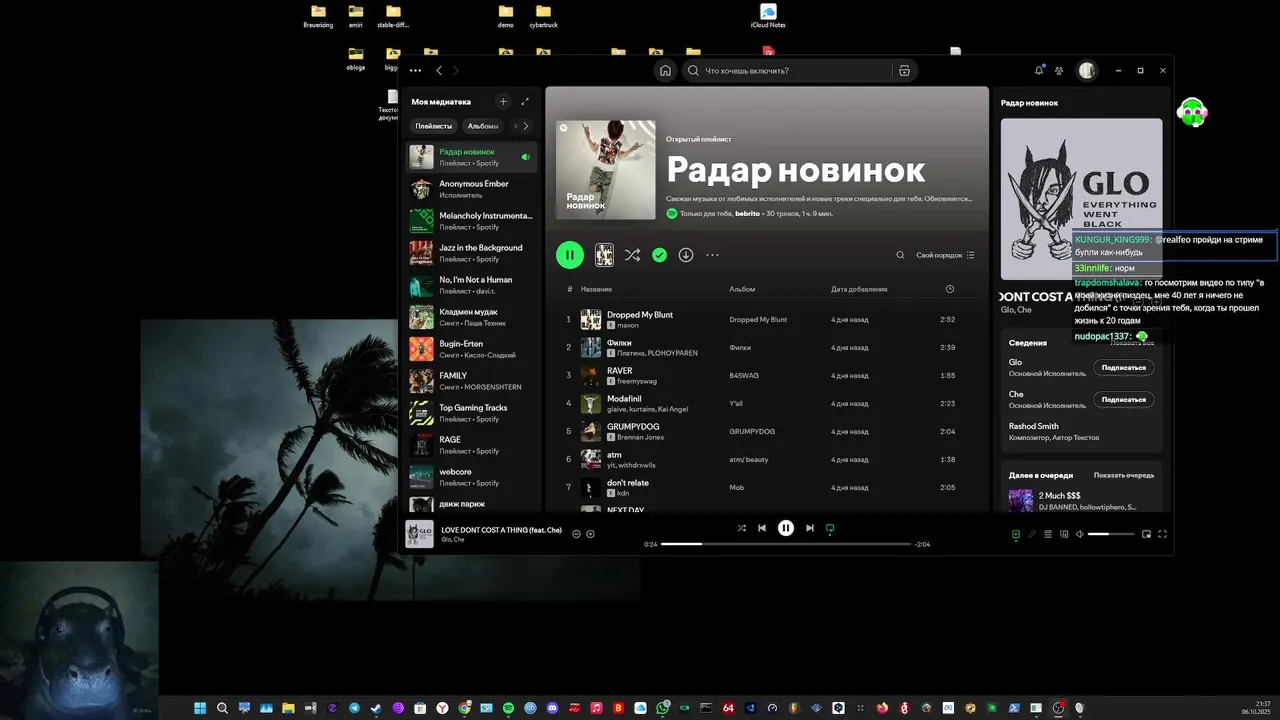The width and height of the screenshot is (1280, 720).
Task: Open the Jazz in the Background playlist
Action: click(x=472, y=253)
